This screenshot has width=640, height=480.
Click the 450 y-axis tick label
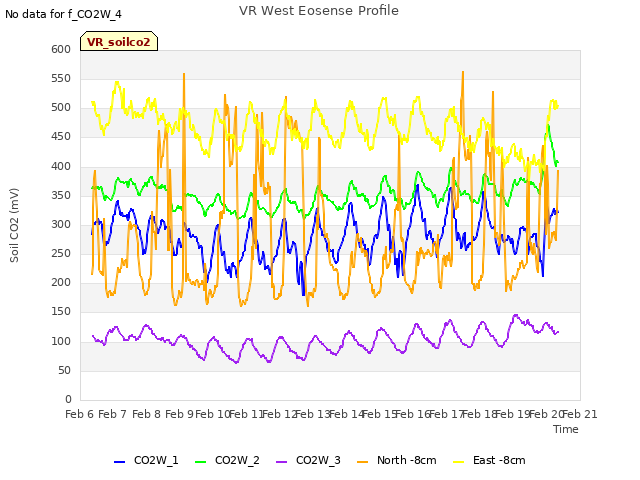pyautogui.click(x=61, y=137)
